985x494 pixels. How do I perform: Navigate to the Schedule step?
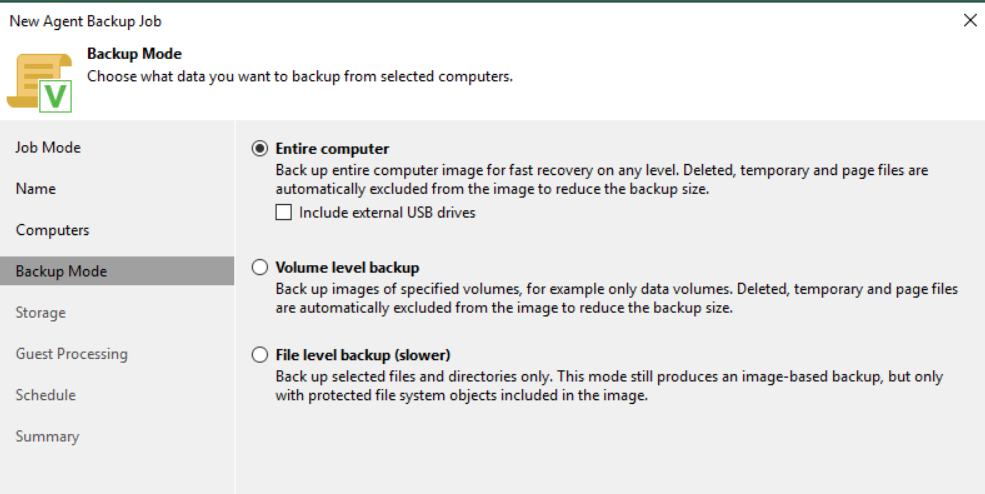point(45,395)
